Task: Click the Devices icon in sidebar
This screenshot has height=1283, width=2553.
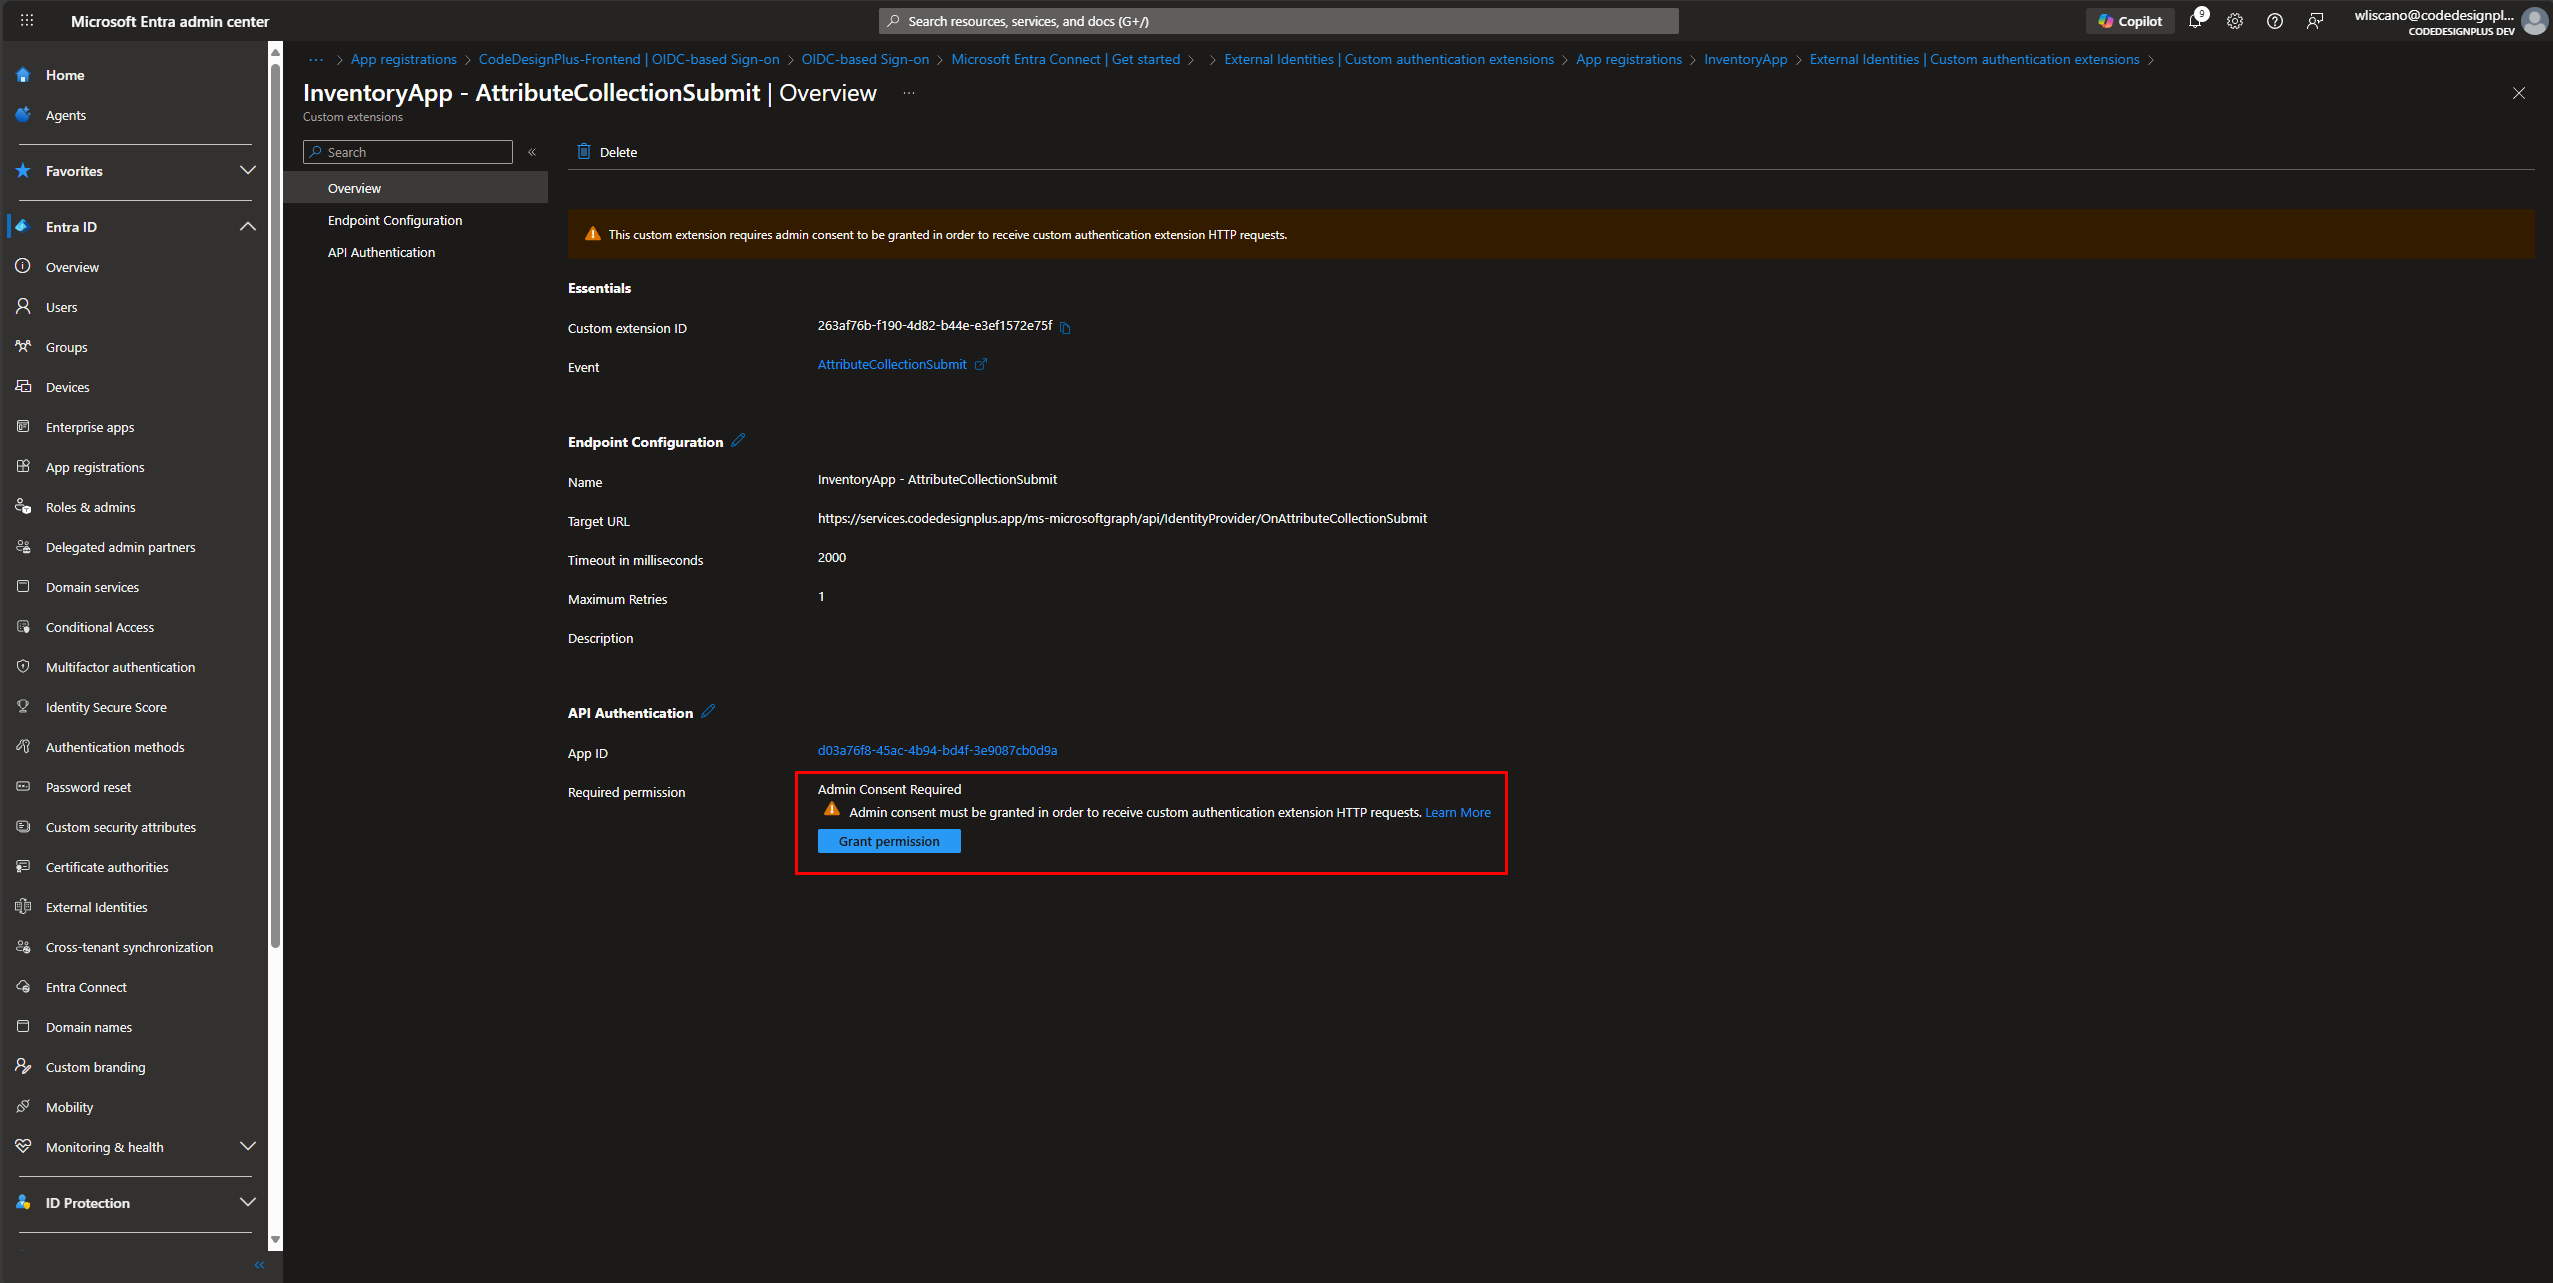Action: [x=23, y=386]
